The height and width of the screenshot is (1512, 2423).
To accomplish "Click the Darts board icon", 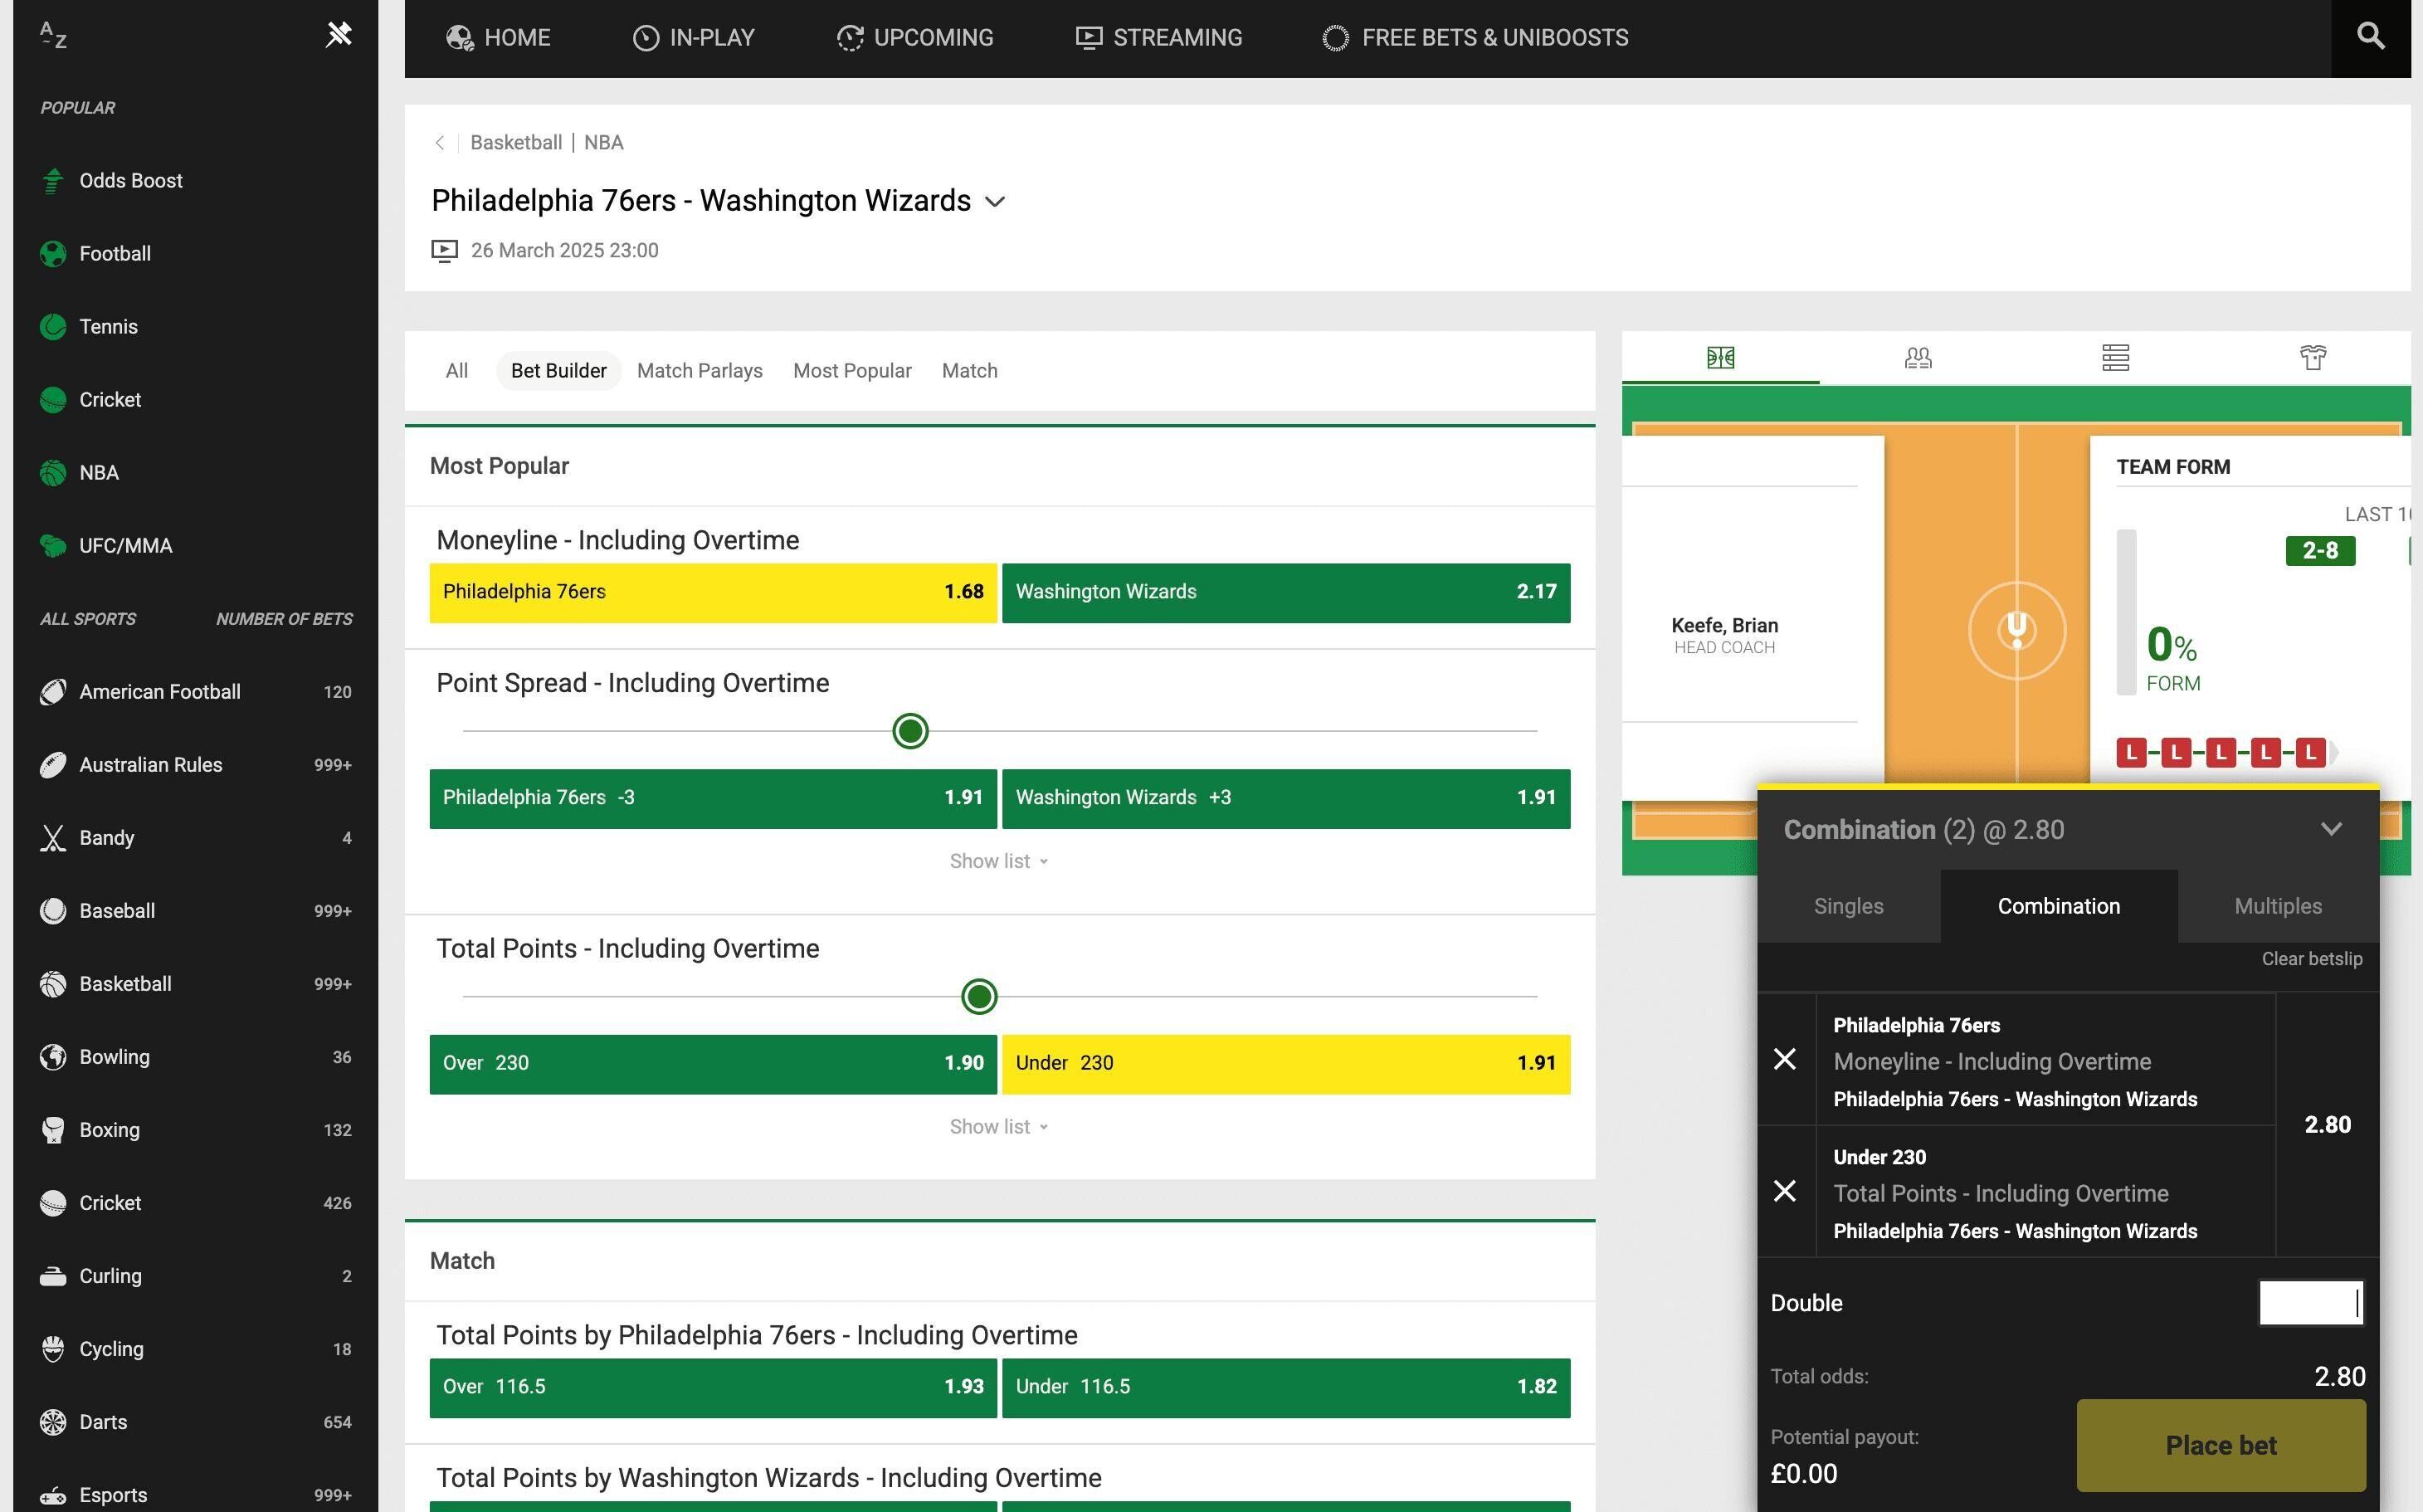I will 53,1422.
